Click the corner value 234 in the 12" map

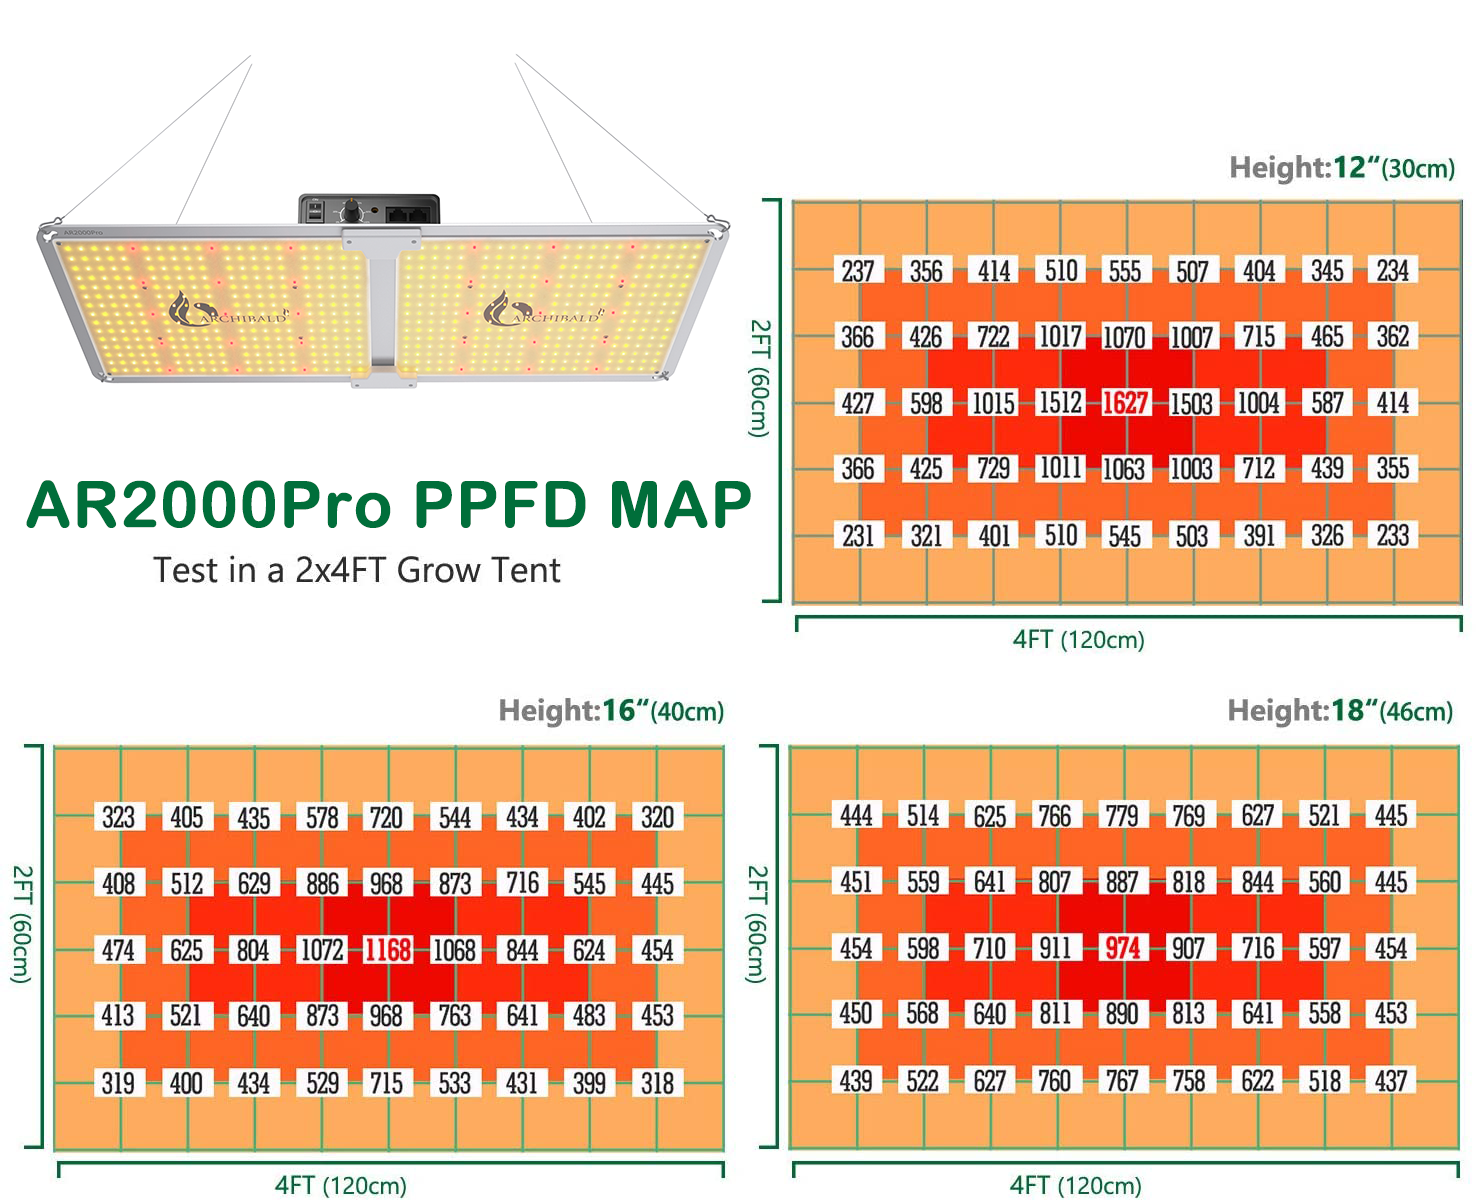[1393, 271]
